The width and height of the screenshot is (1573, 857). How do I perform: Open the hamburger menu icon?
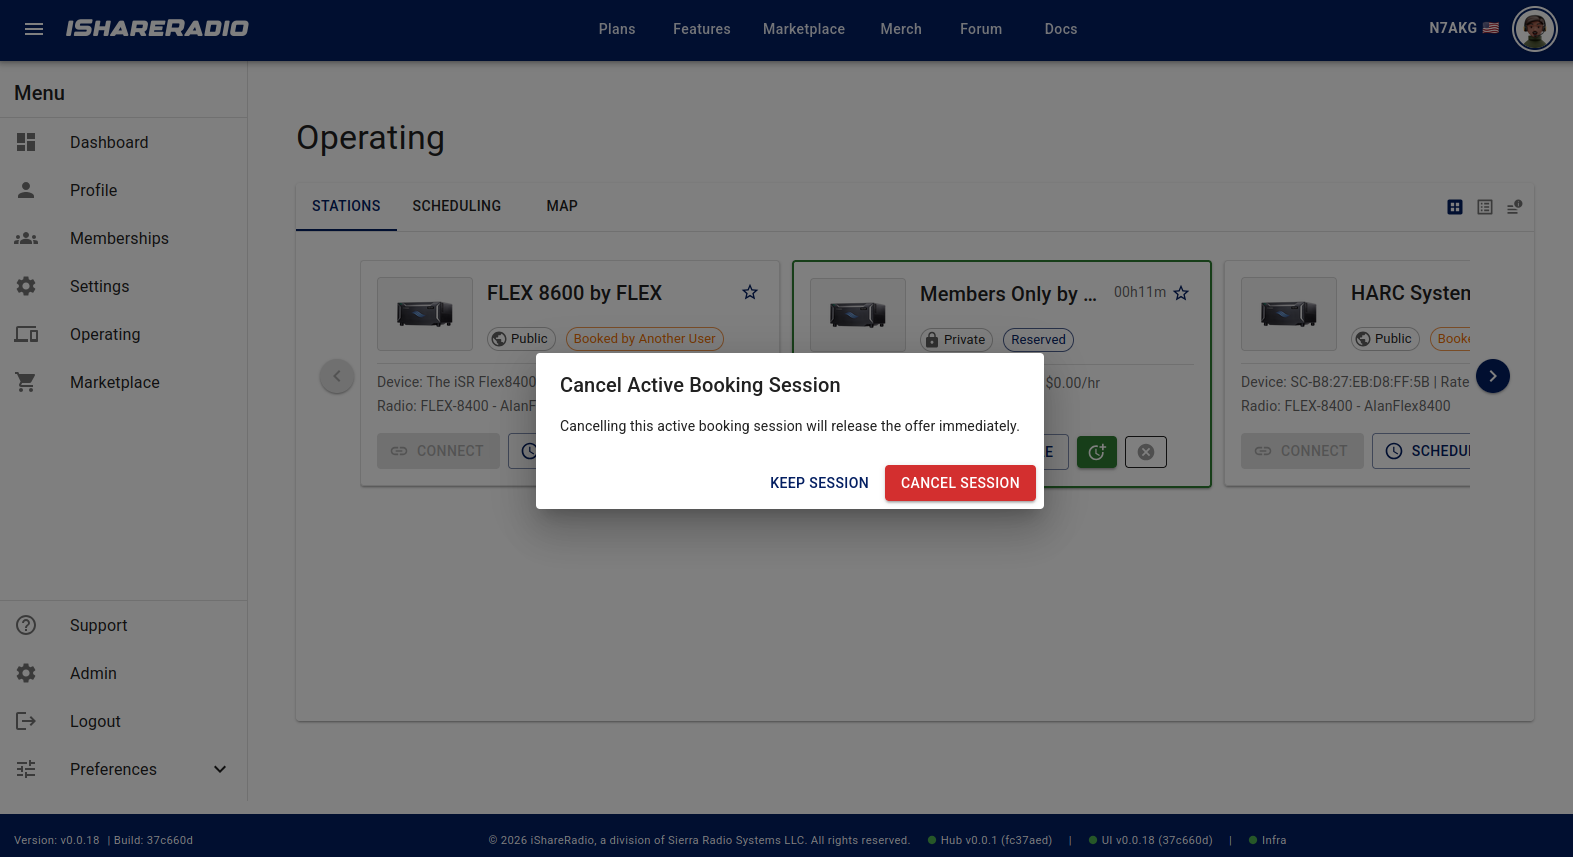pos(34,29)
